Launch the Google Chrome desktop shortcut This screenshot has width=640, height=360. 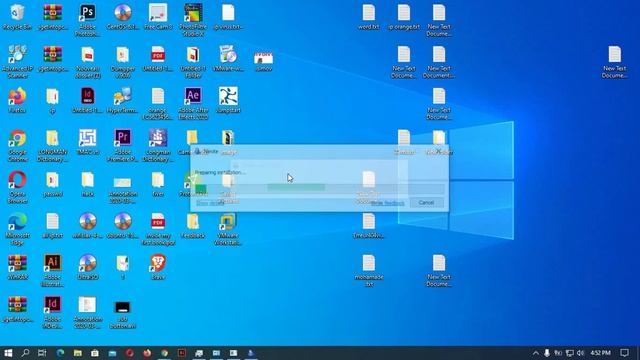[x=17, y=145]
